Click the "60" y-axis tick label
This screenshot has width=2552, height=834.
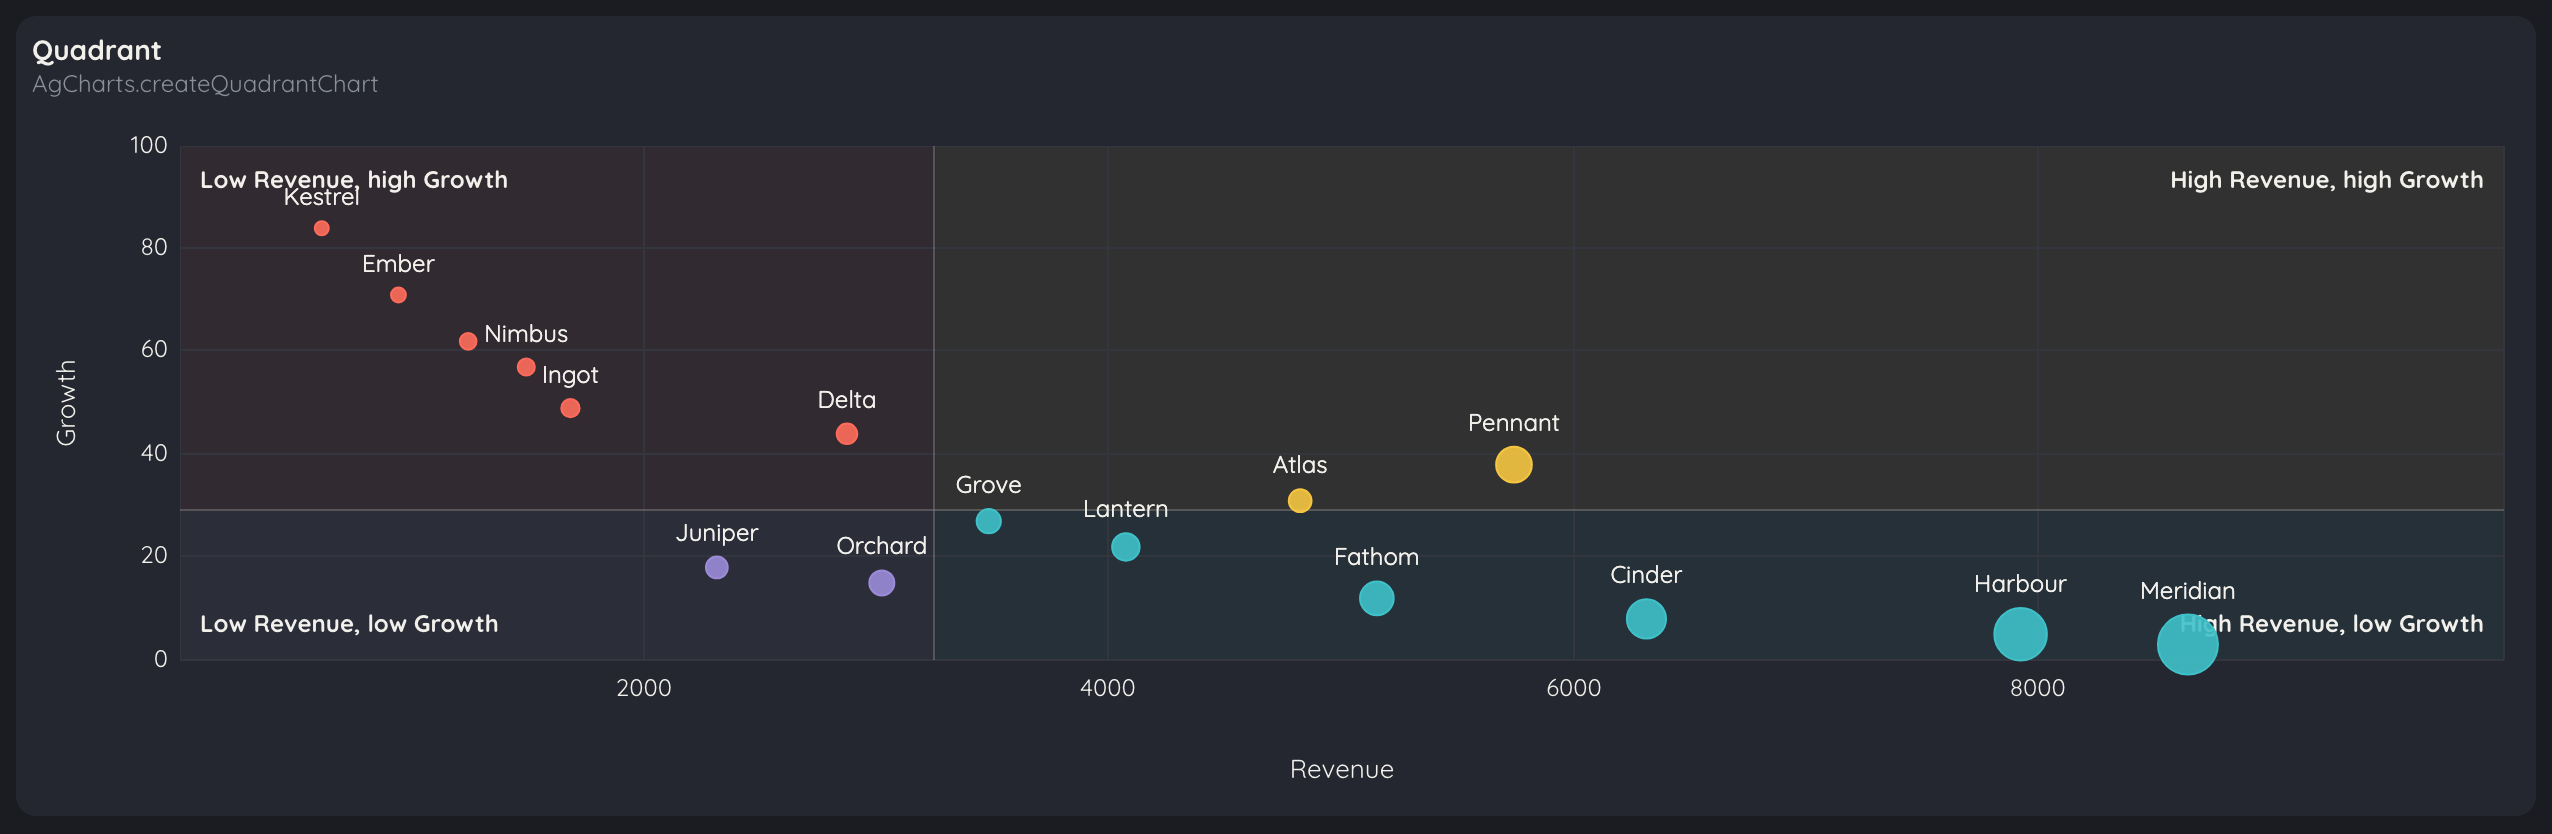[x=154, y=349]
